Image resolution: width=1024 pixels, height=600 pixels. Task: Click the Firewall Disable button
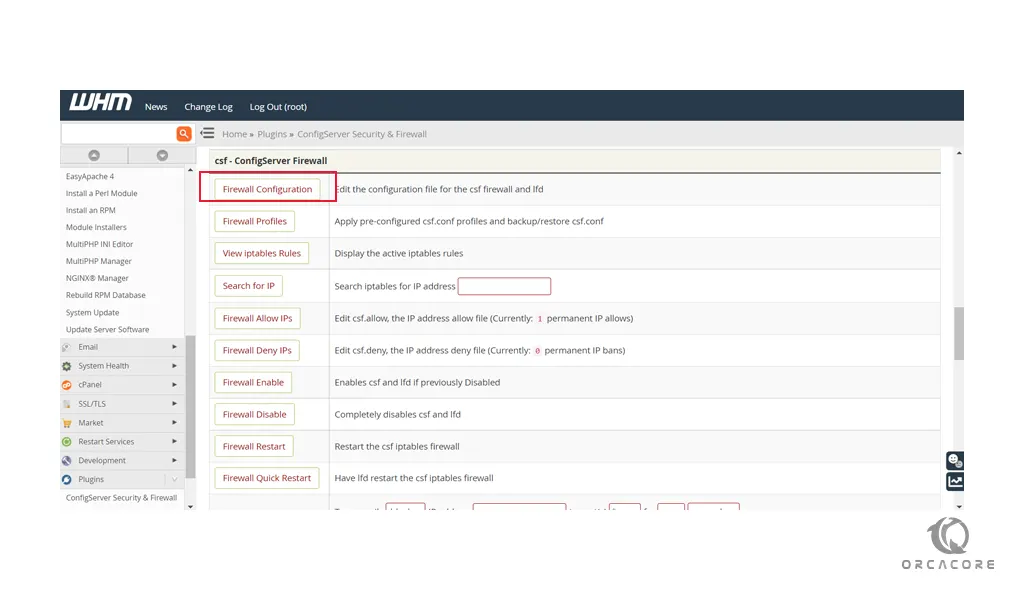[x=255, y=415]
